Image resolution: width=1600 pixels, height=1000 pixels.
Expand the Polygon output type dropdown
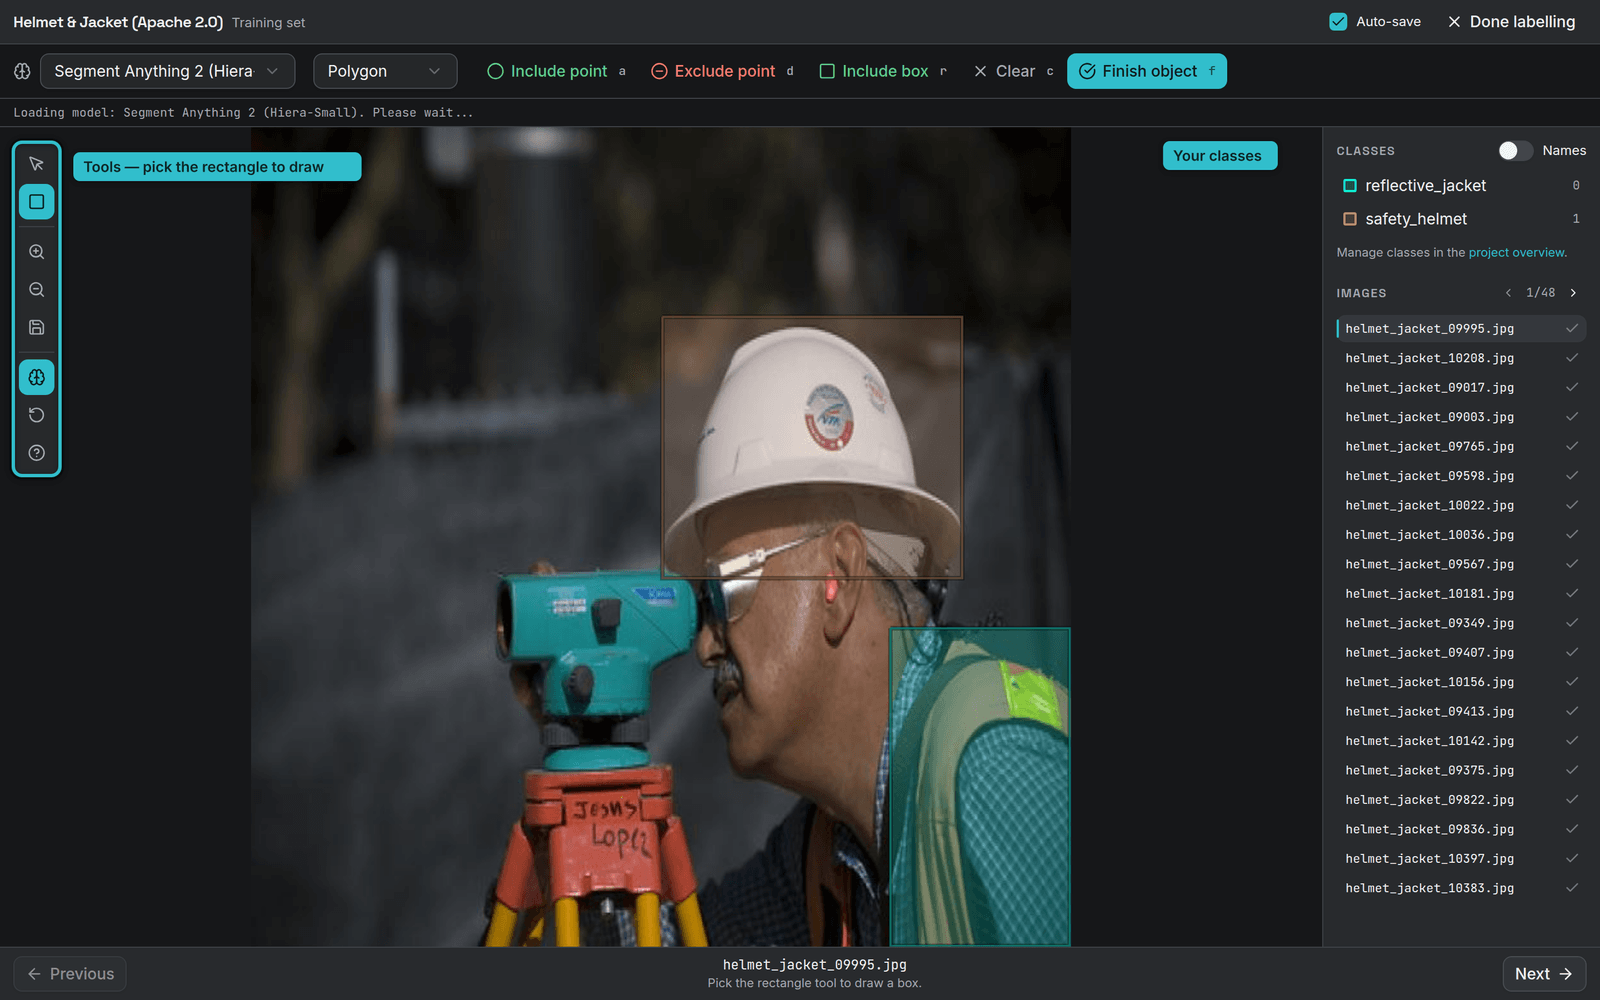(385, 71)
